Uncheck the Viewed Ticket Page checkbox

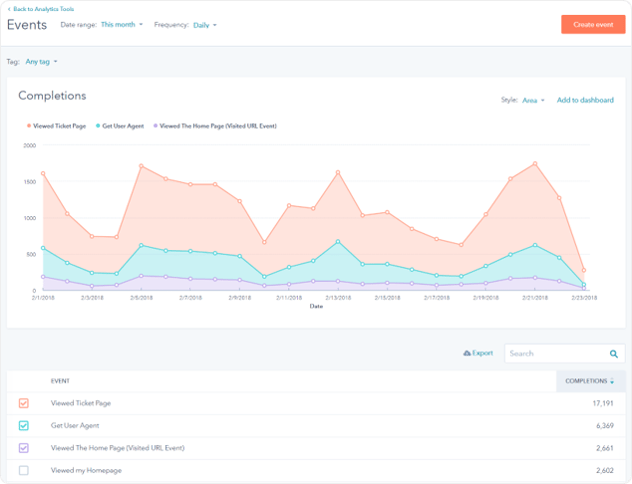point(24,403)
